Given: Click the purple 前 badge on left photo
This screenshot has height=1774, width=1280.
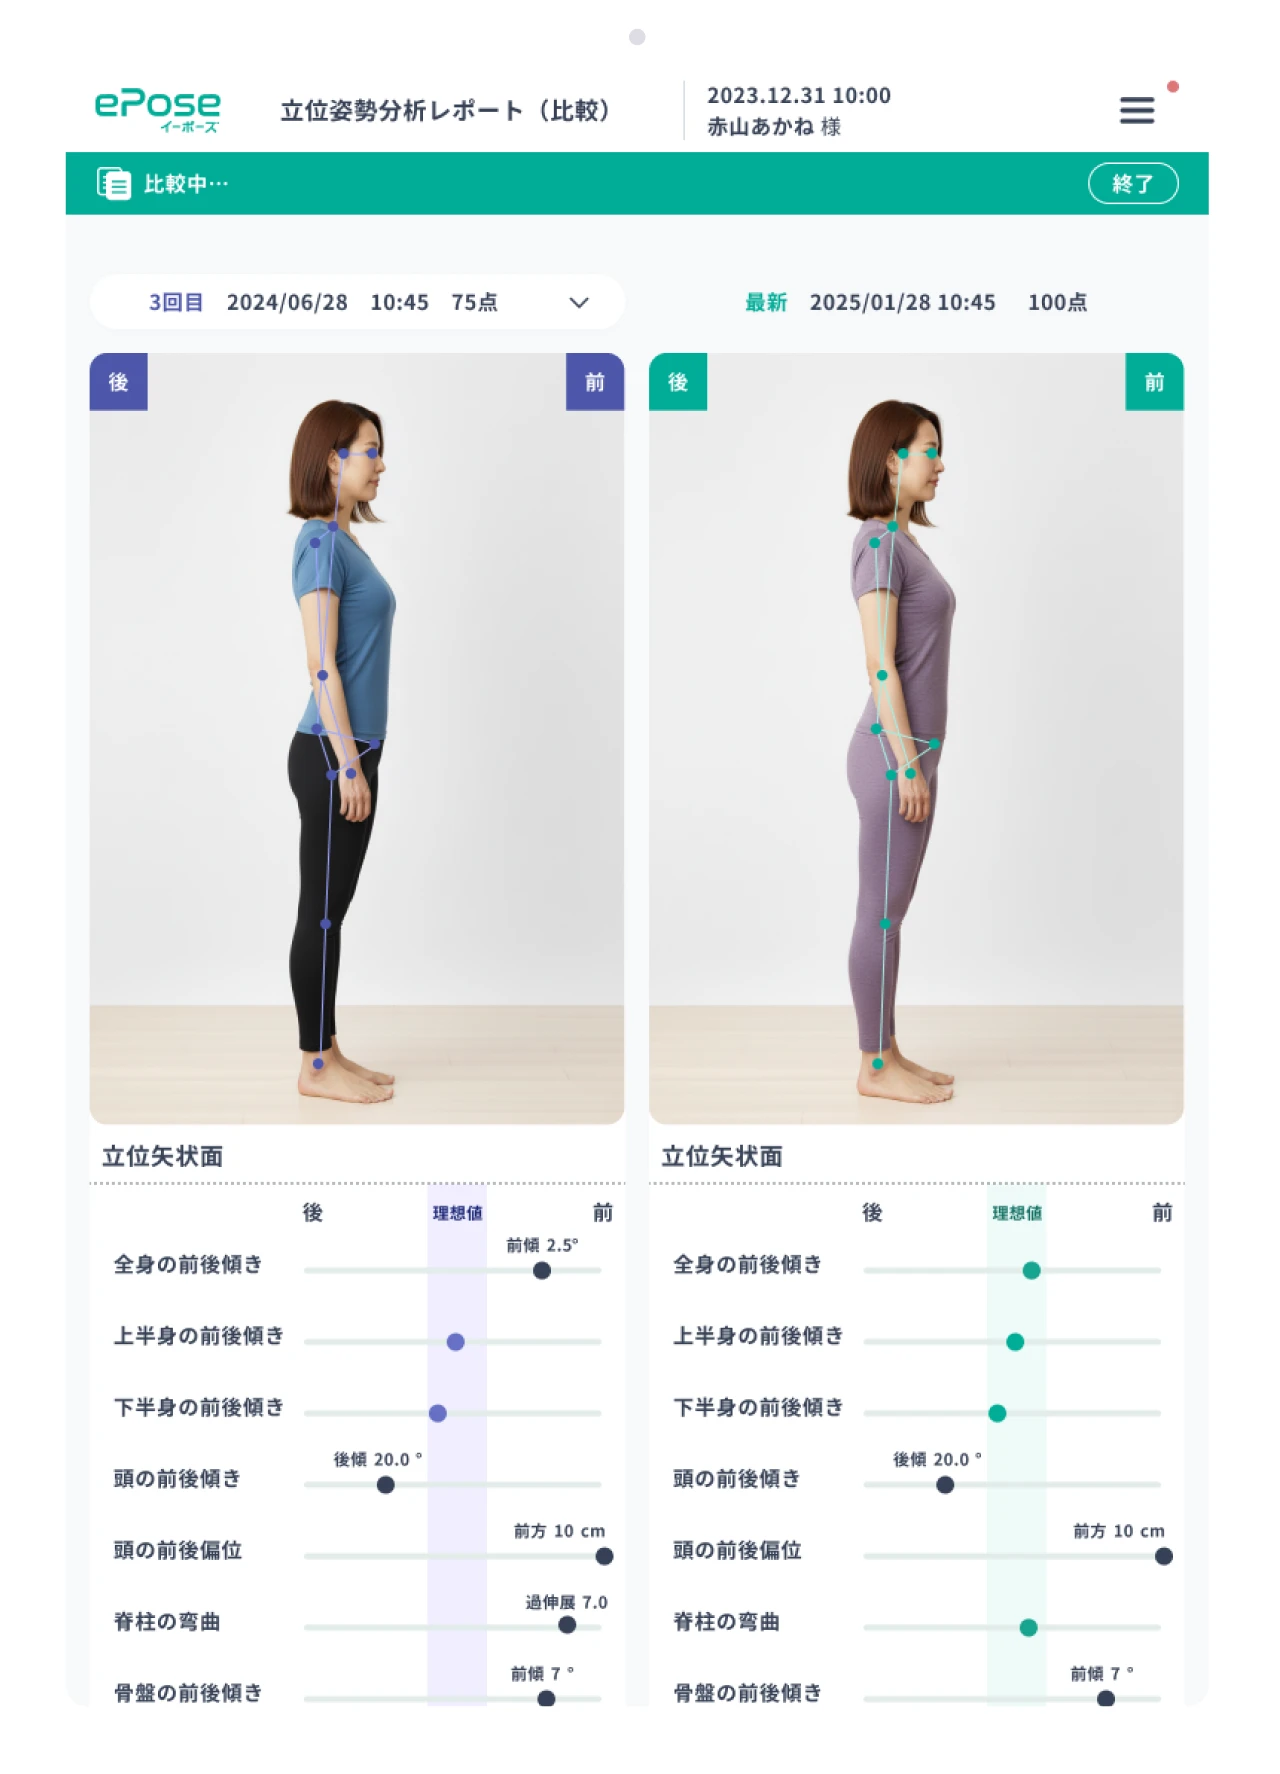Looking at the screenshot, I should coord(595,382).
